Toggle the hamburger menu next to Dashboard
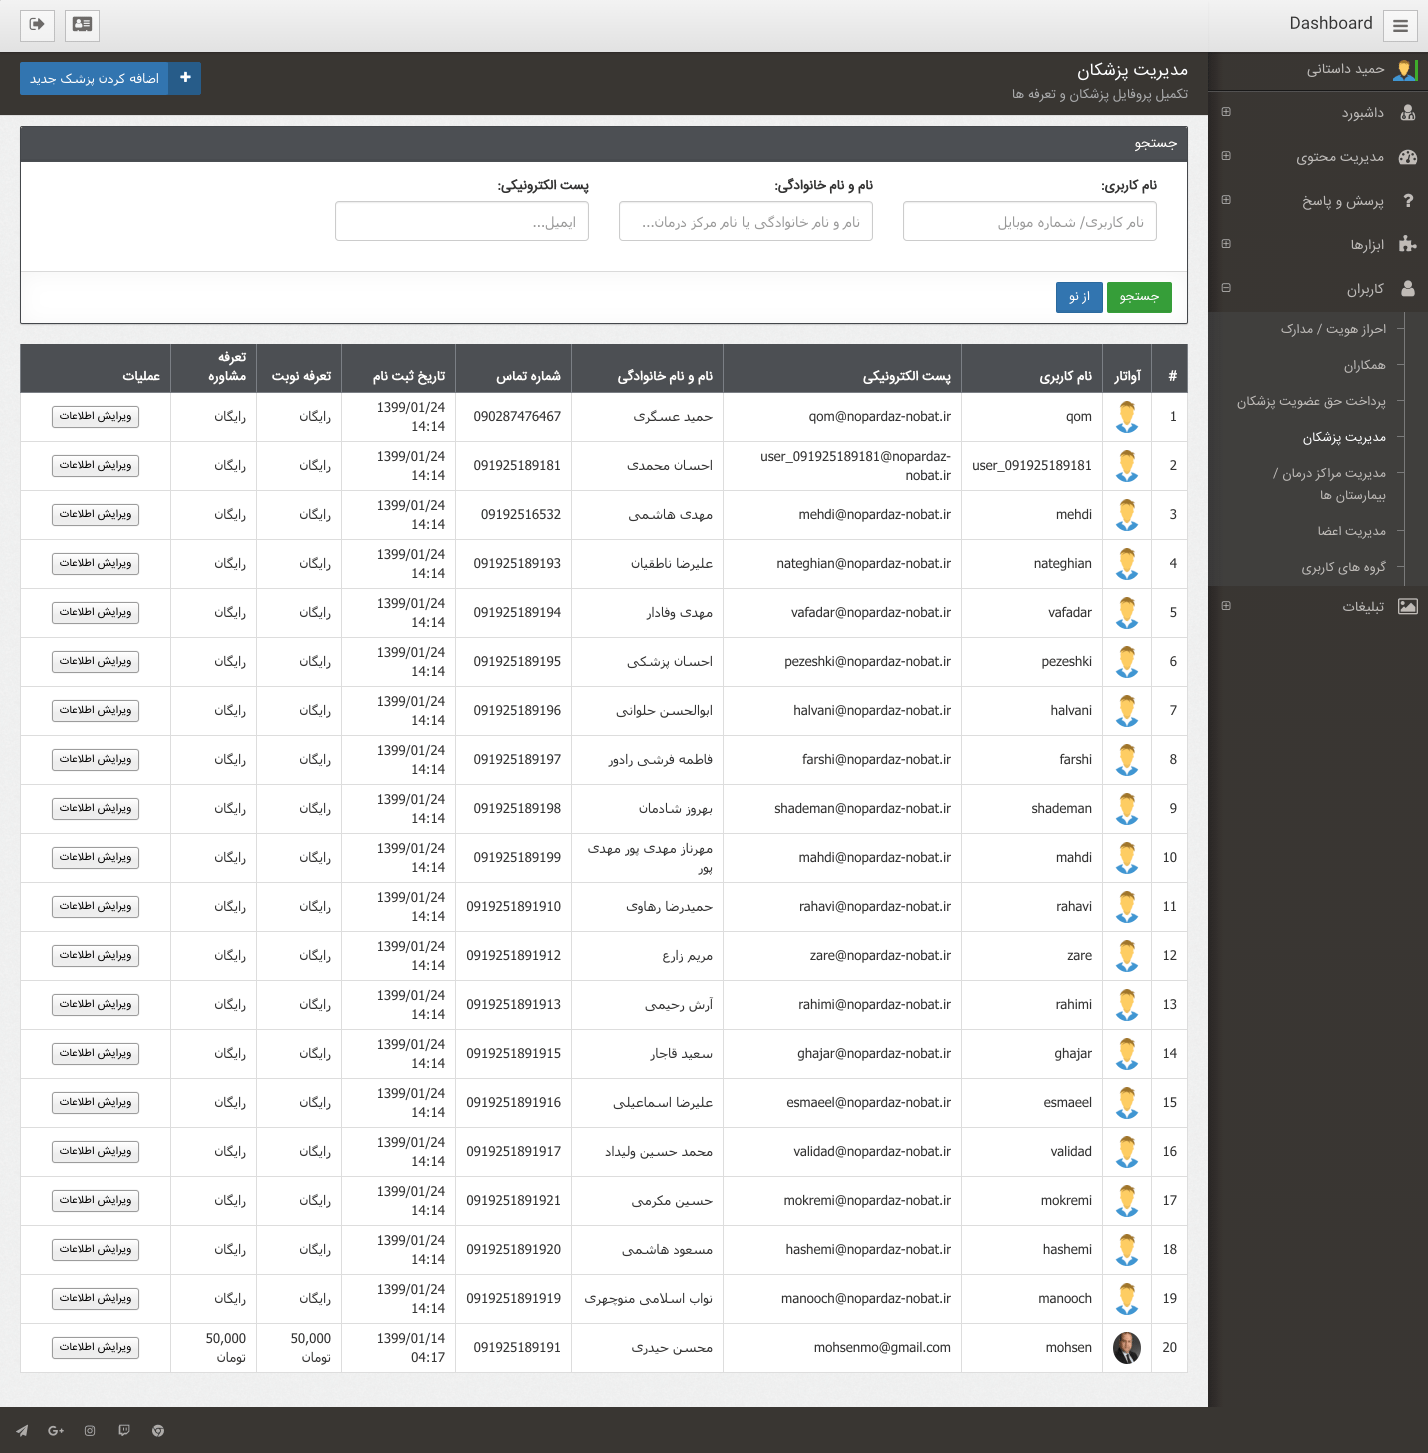 1400,26
